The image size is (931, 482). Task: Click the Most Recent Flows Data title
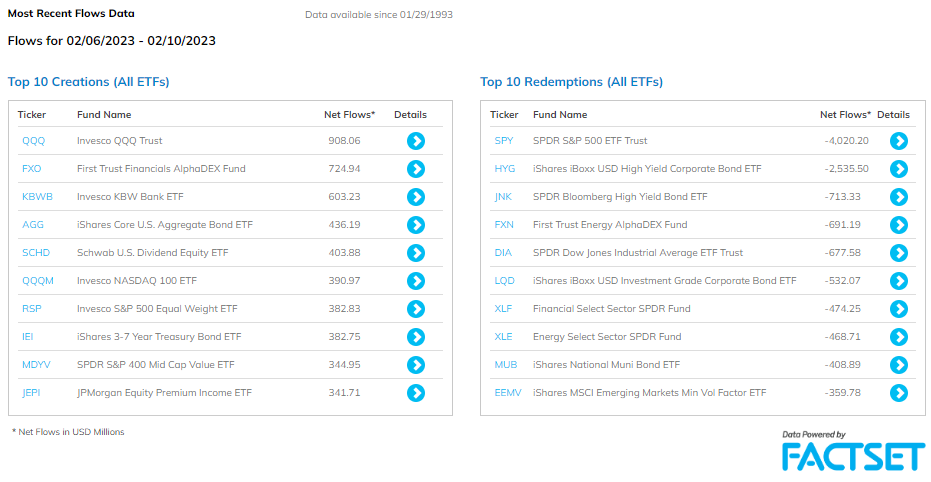coord(71,13)
